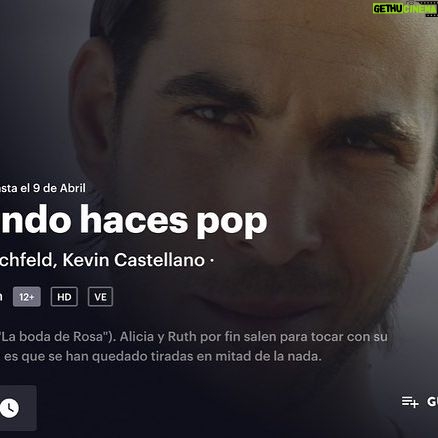The width and height of the screenshot is (438, 438).
Task: Click the gray box around the clock icon
Action: (x=18, y=408)
